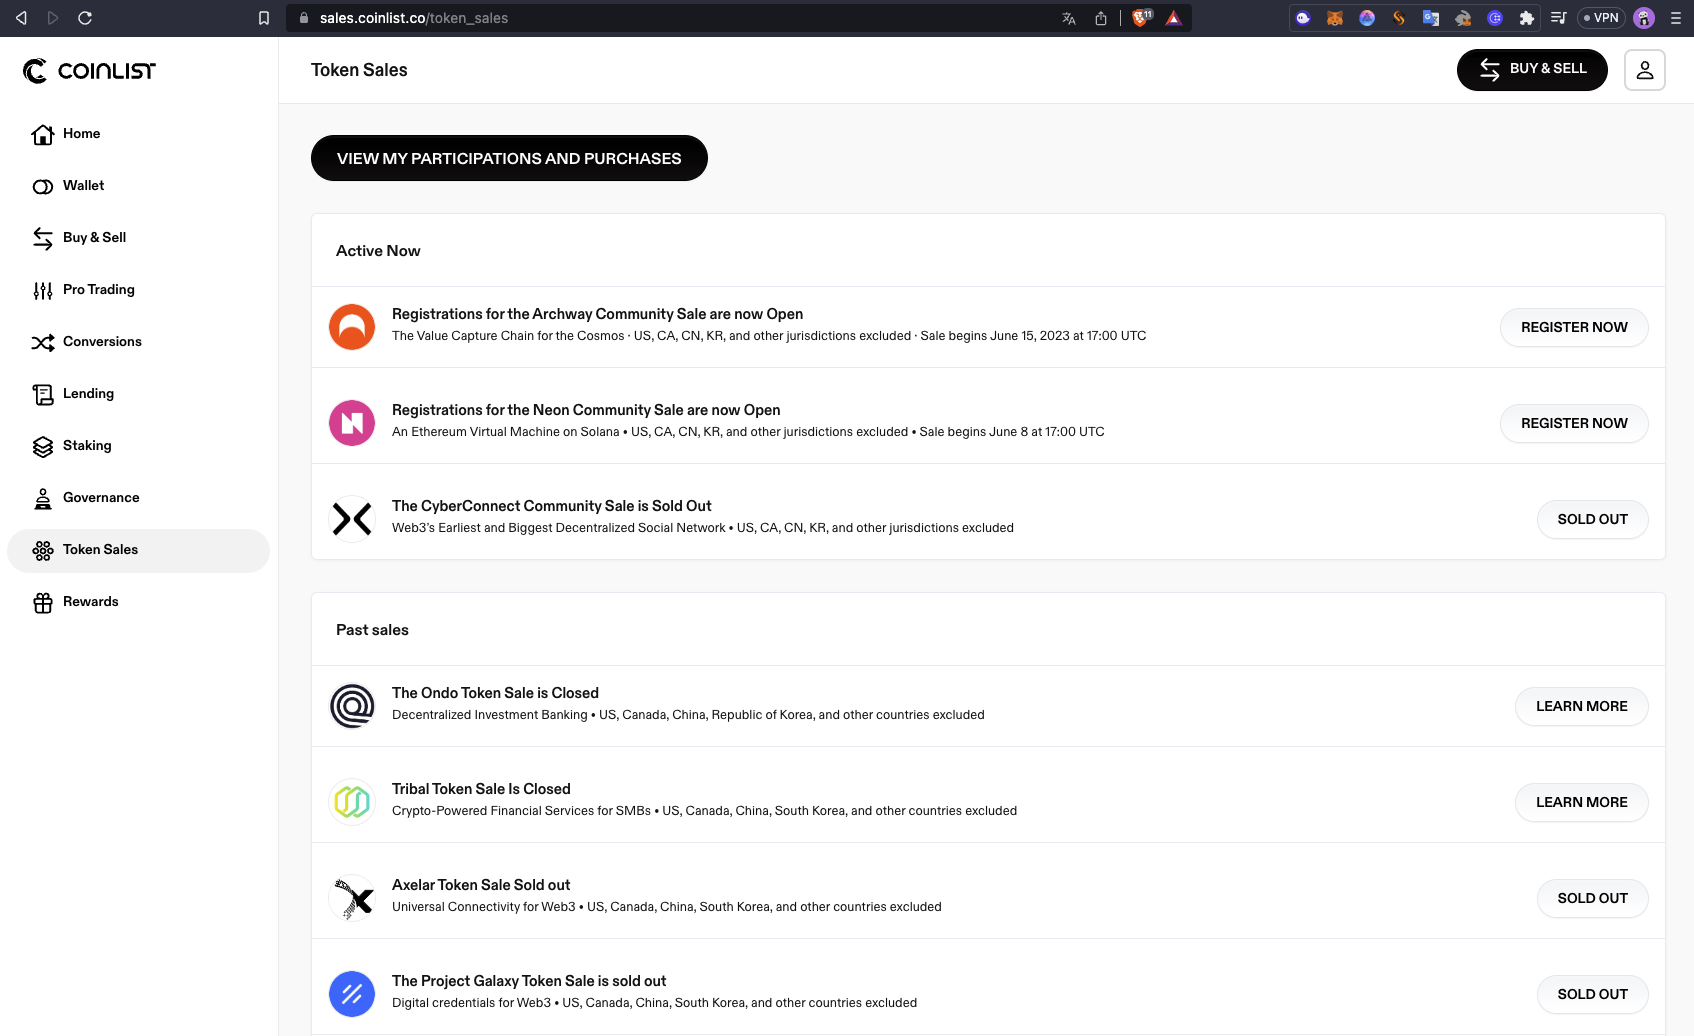The image size is (1694, 1036).
Task: Click the Rewards gift icon
Action: tap(43, 602)
